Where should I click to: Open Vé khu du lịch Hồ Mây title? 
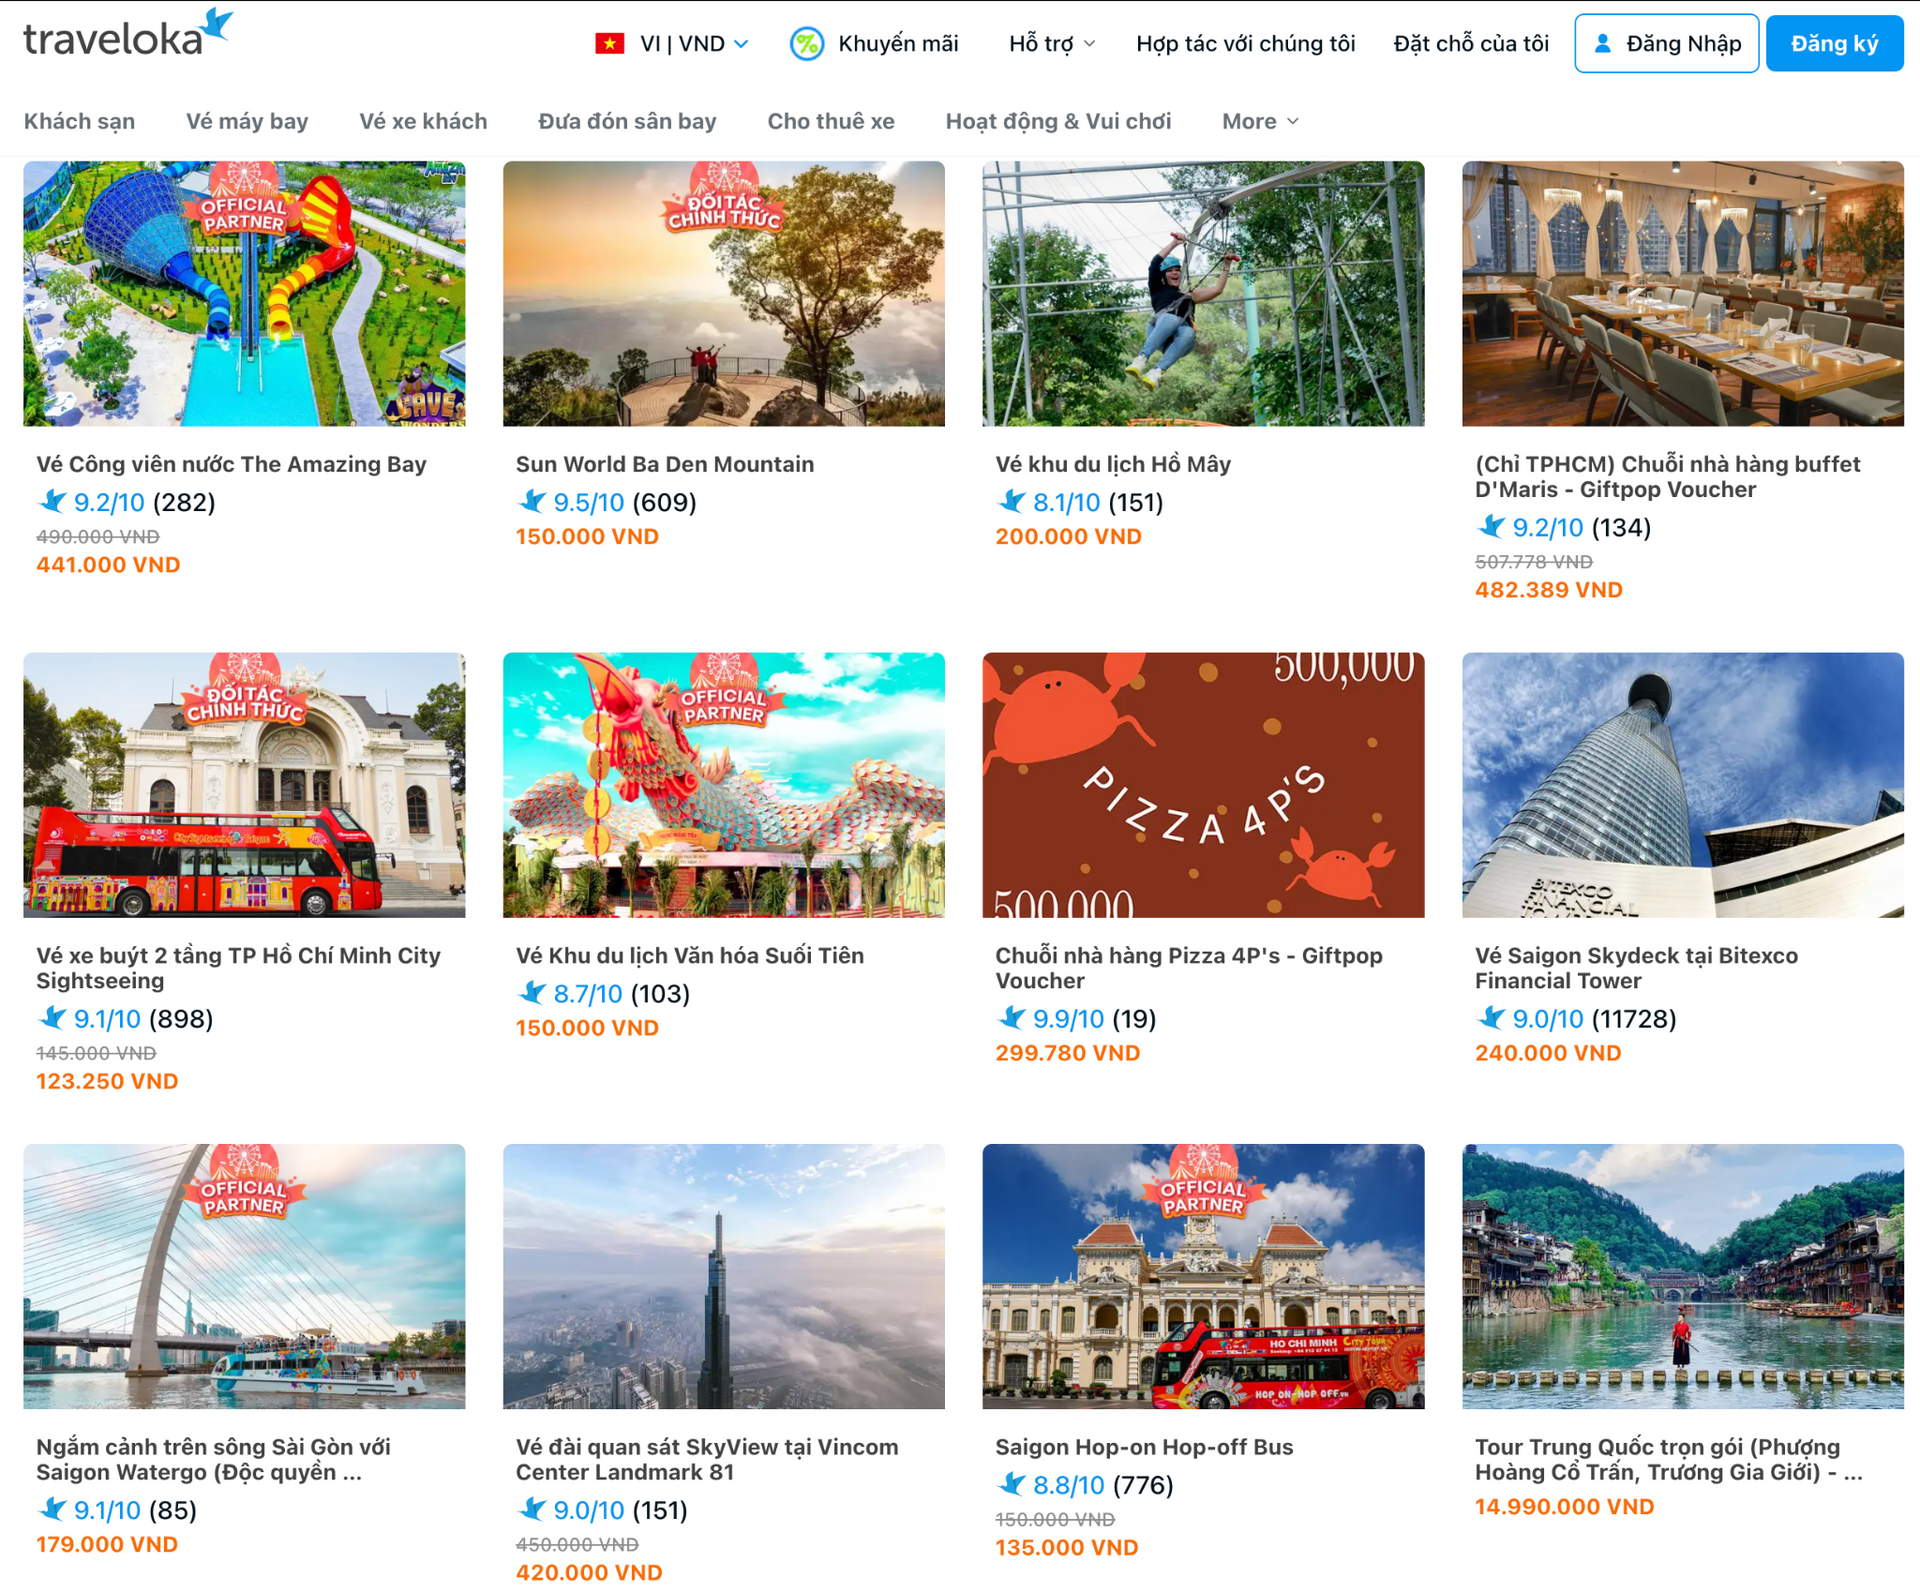(x=1112, y=464)
